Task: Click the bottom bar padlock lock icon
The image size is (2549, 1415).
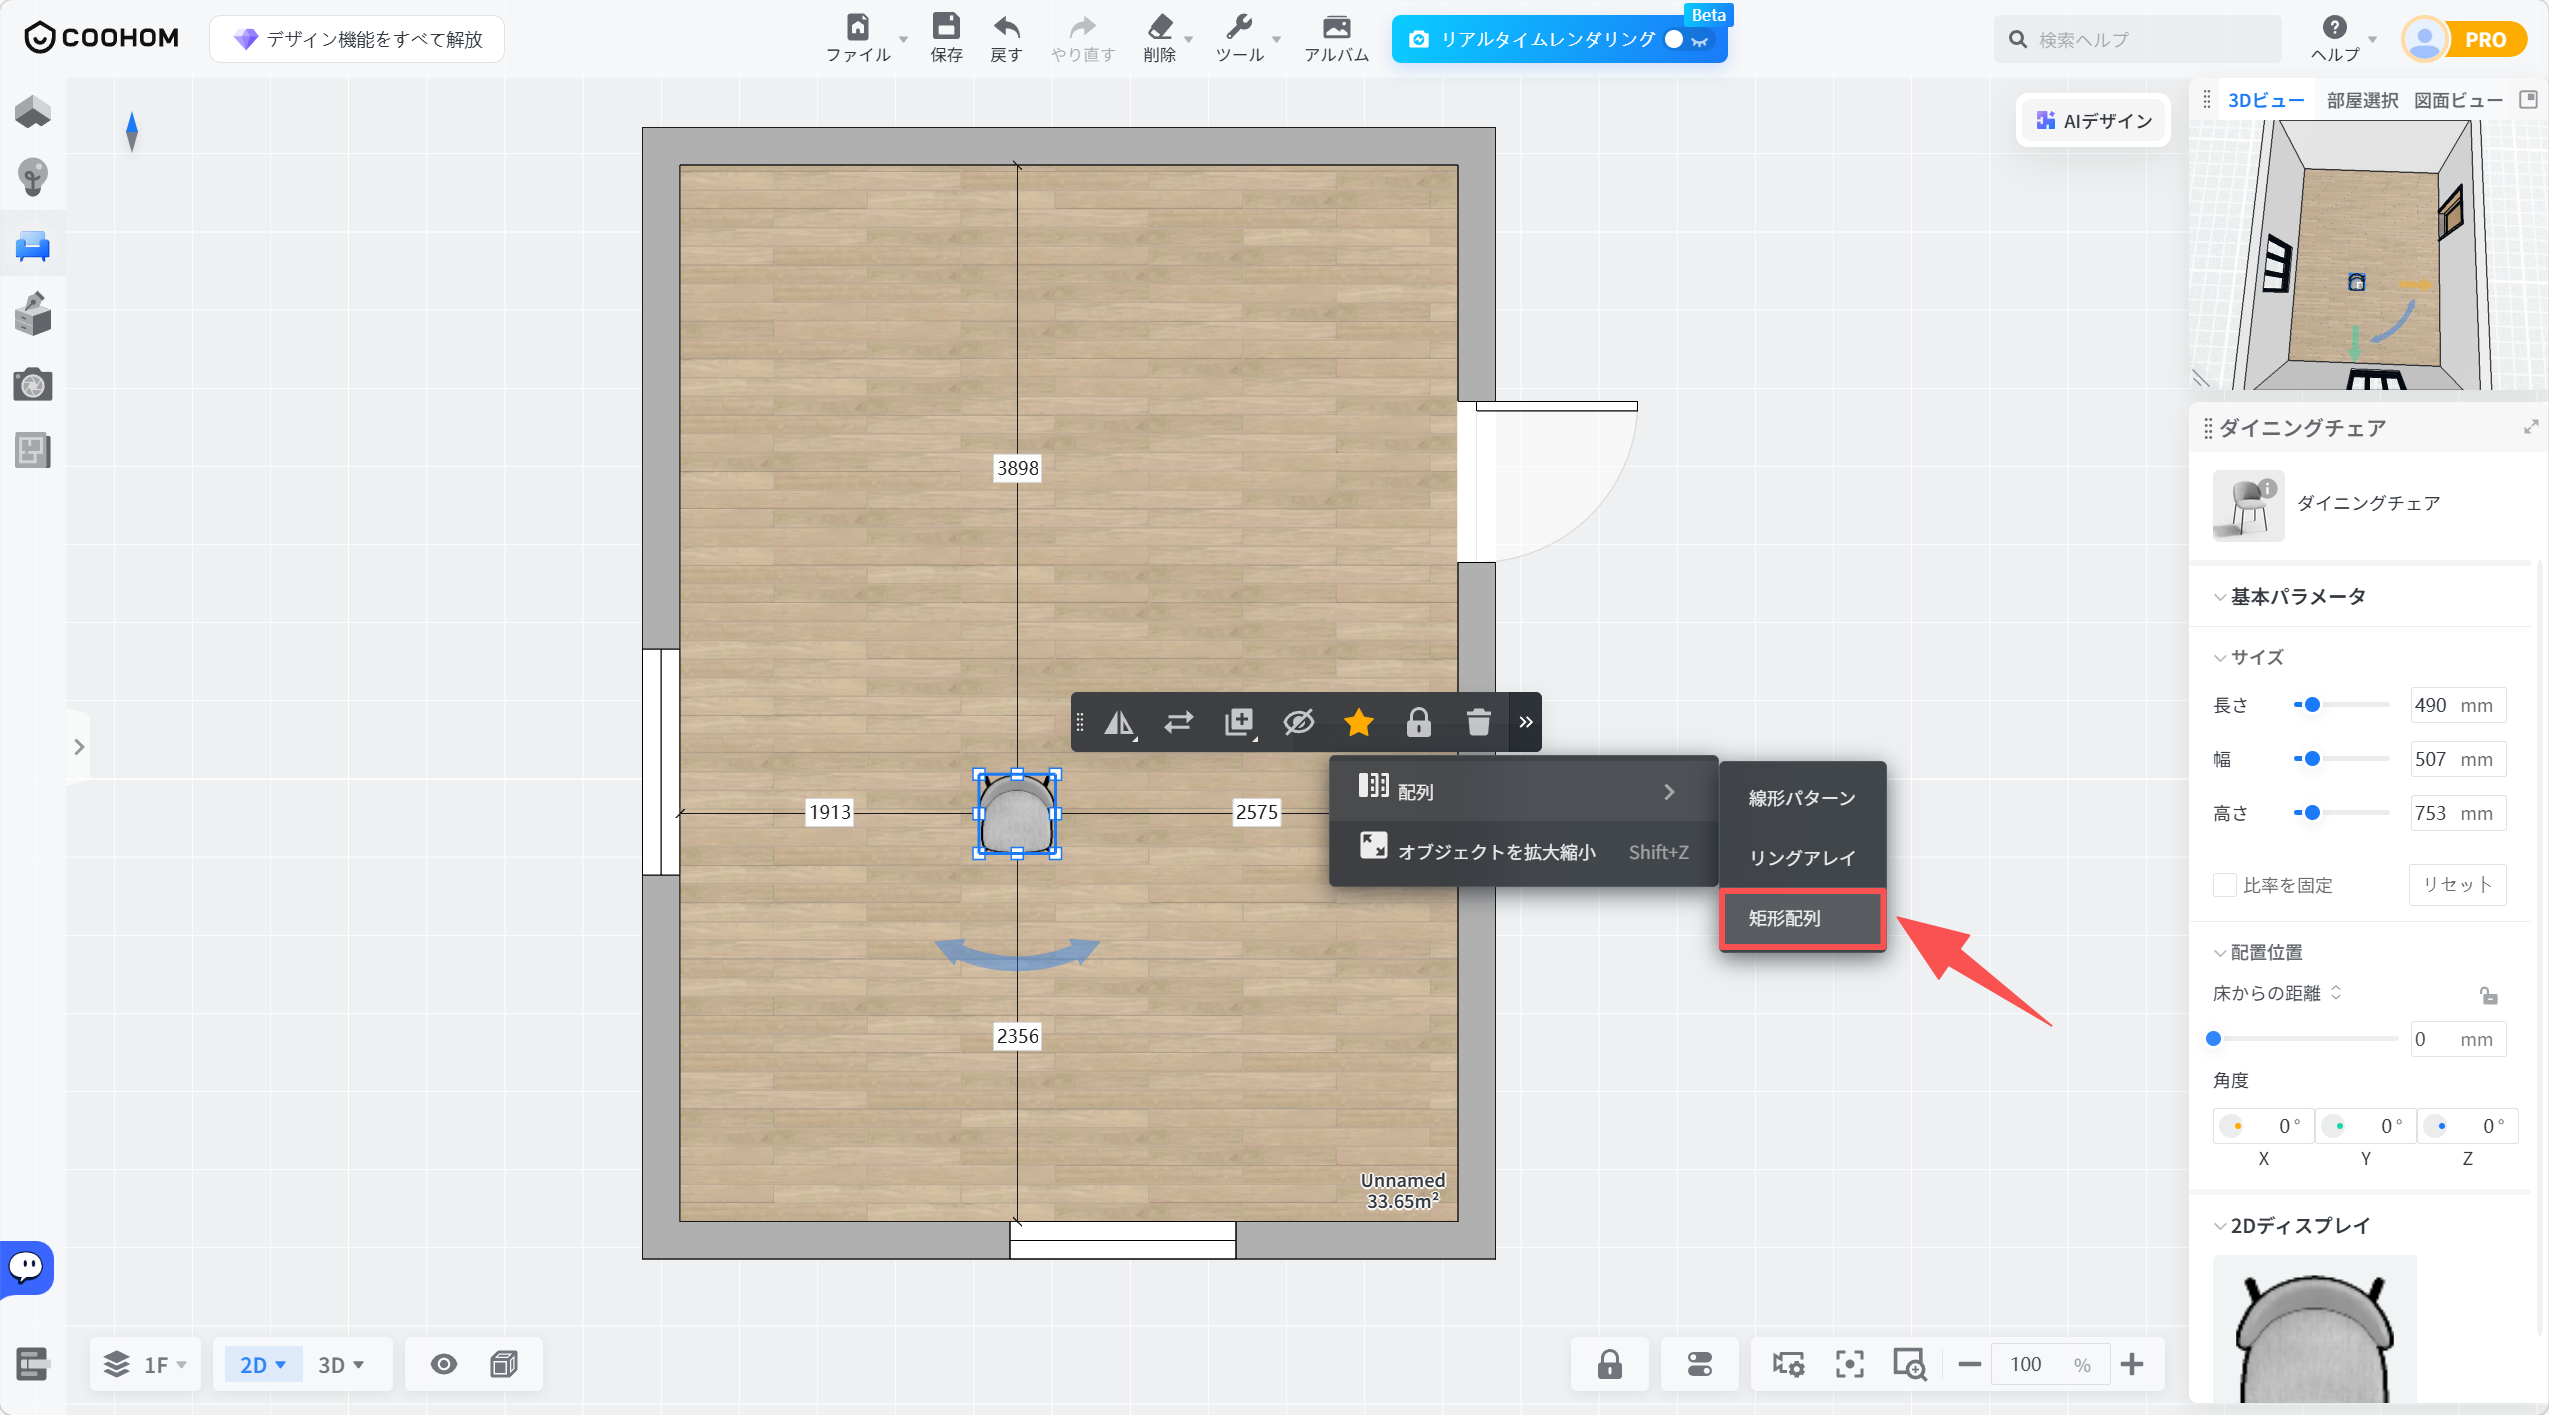Action: tap(1610, 1364)
